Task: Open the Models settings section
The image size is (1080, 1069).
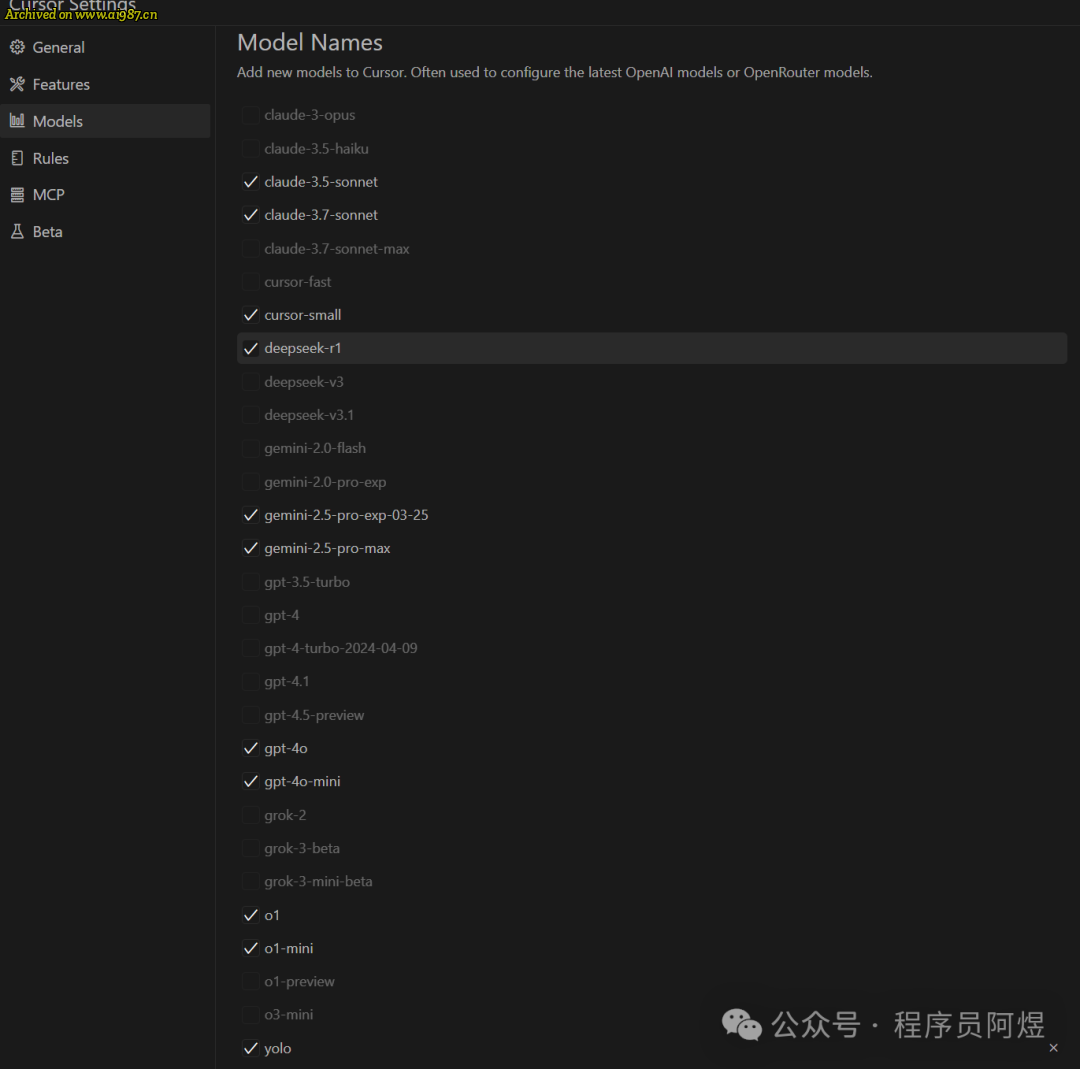Action: click(105, 121)
